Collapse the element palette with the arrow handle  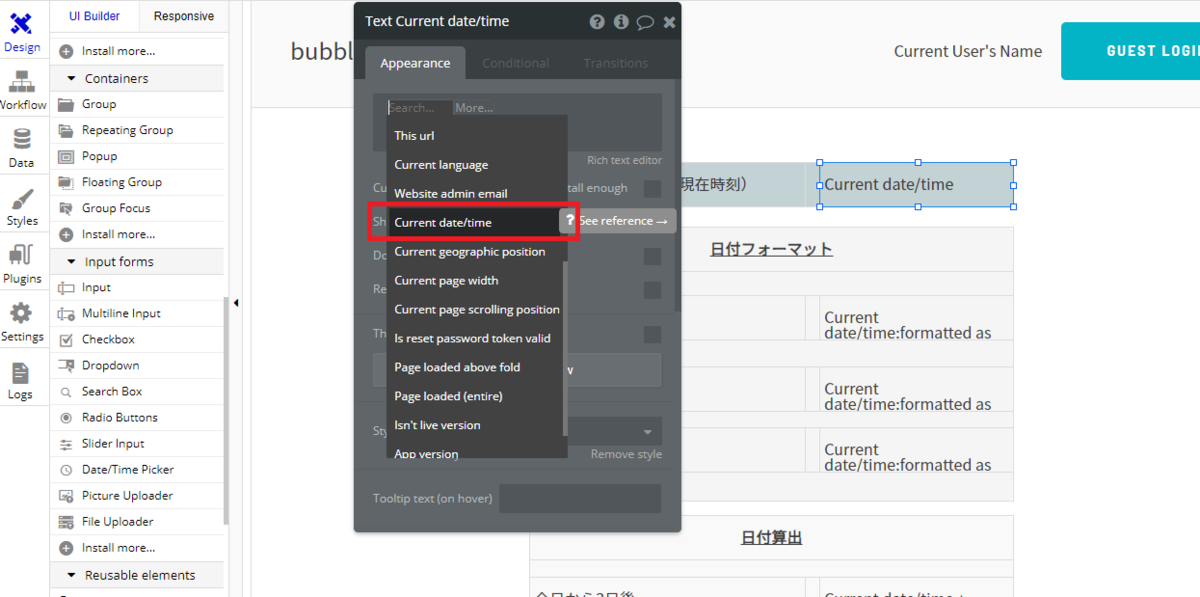click(235, 303)
